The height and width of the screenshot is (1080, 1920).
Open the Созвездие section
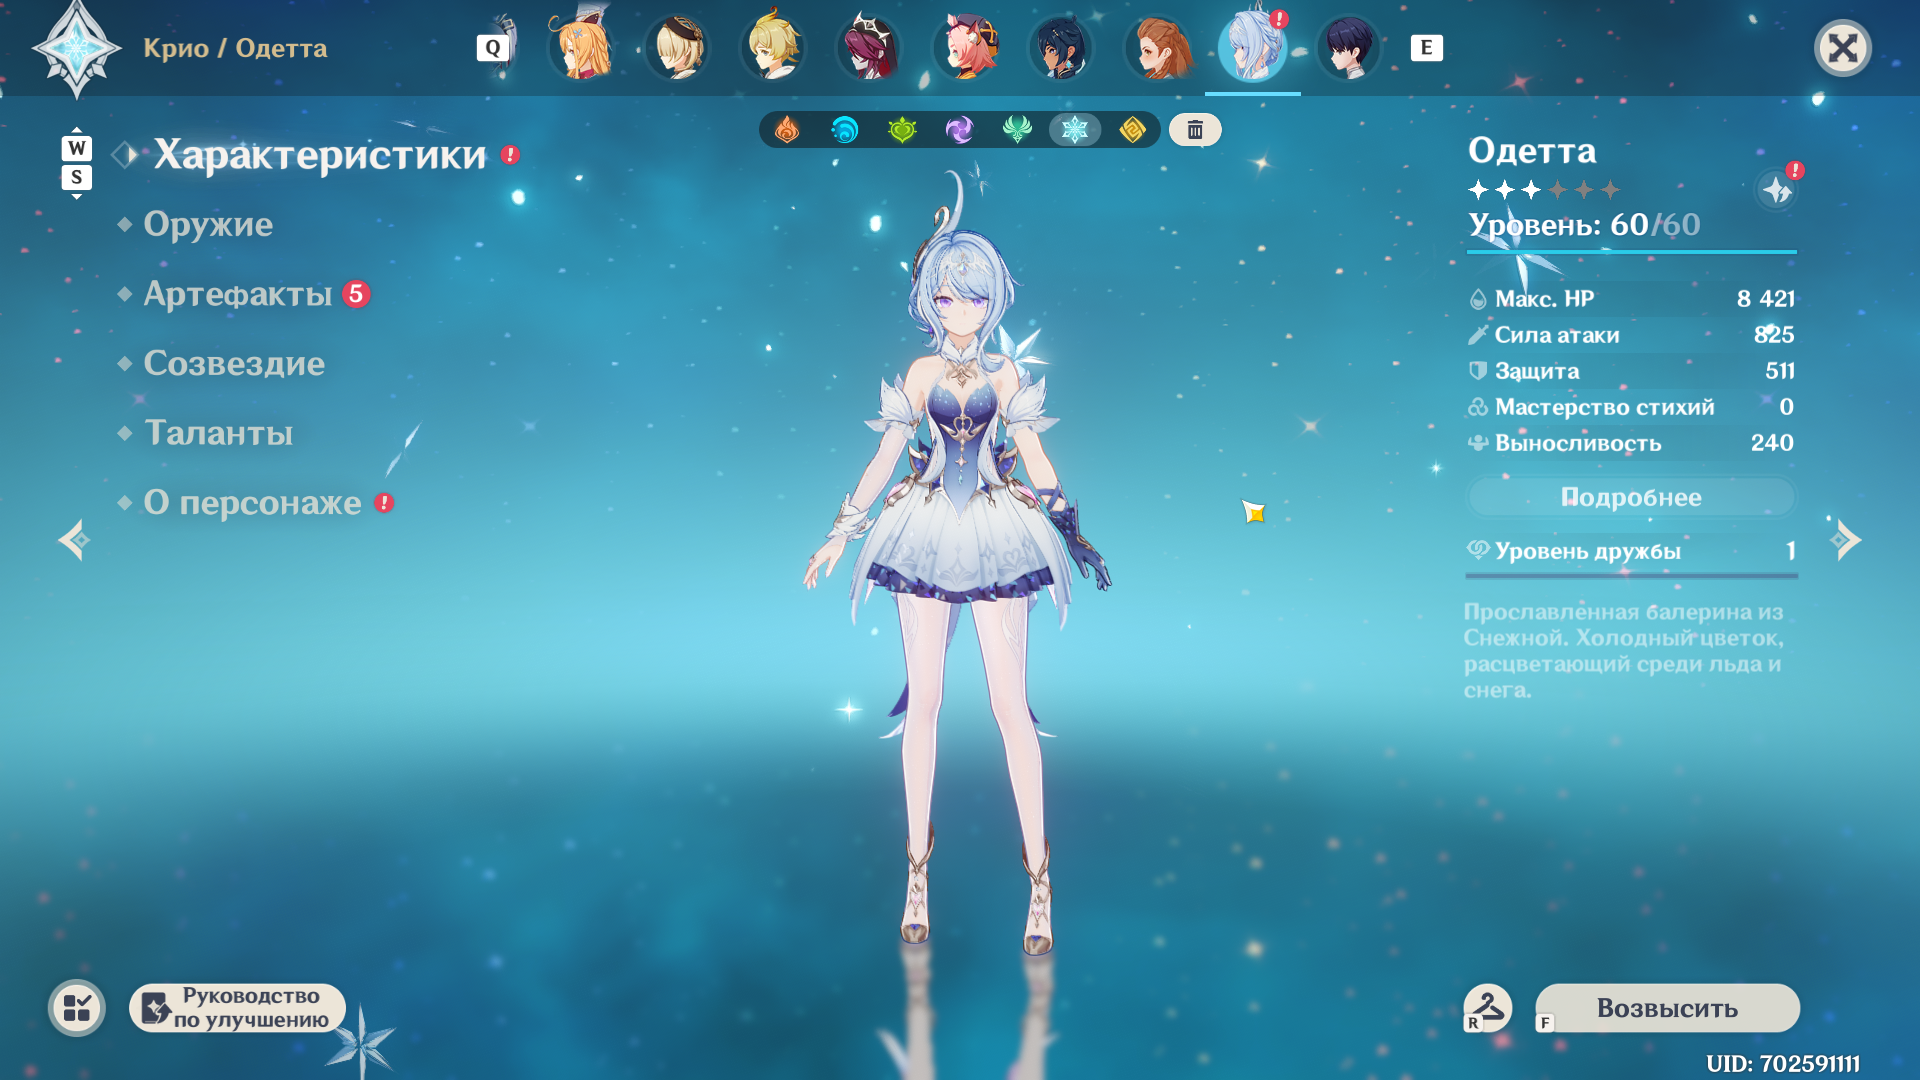[x=234, y=363]
